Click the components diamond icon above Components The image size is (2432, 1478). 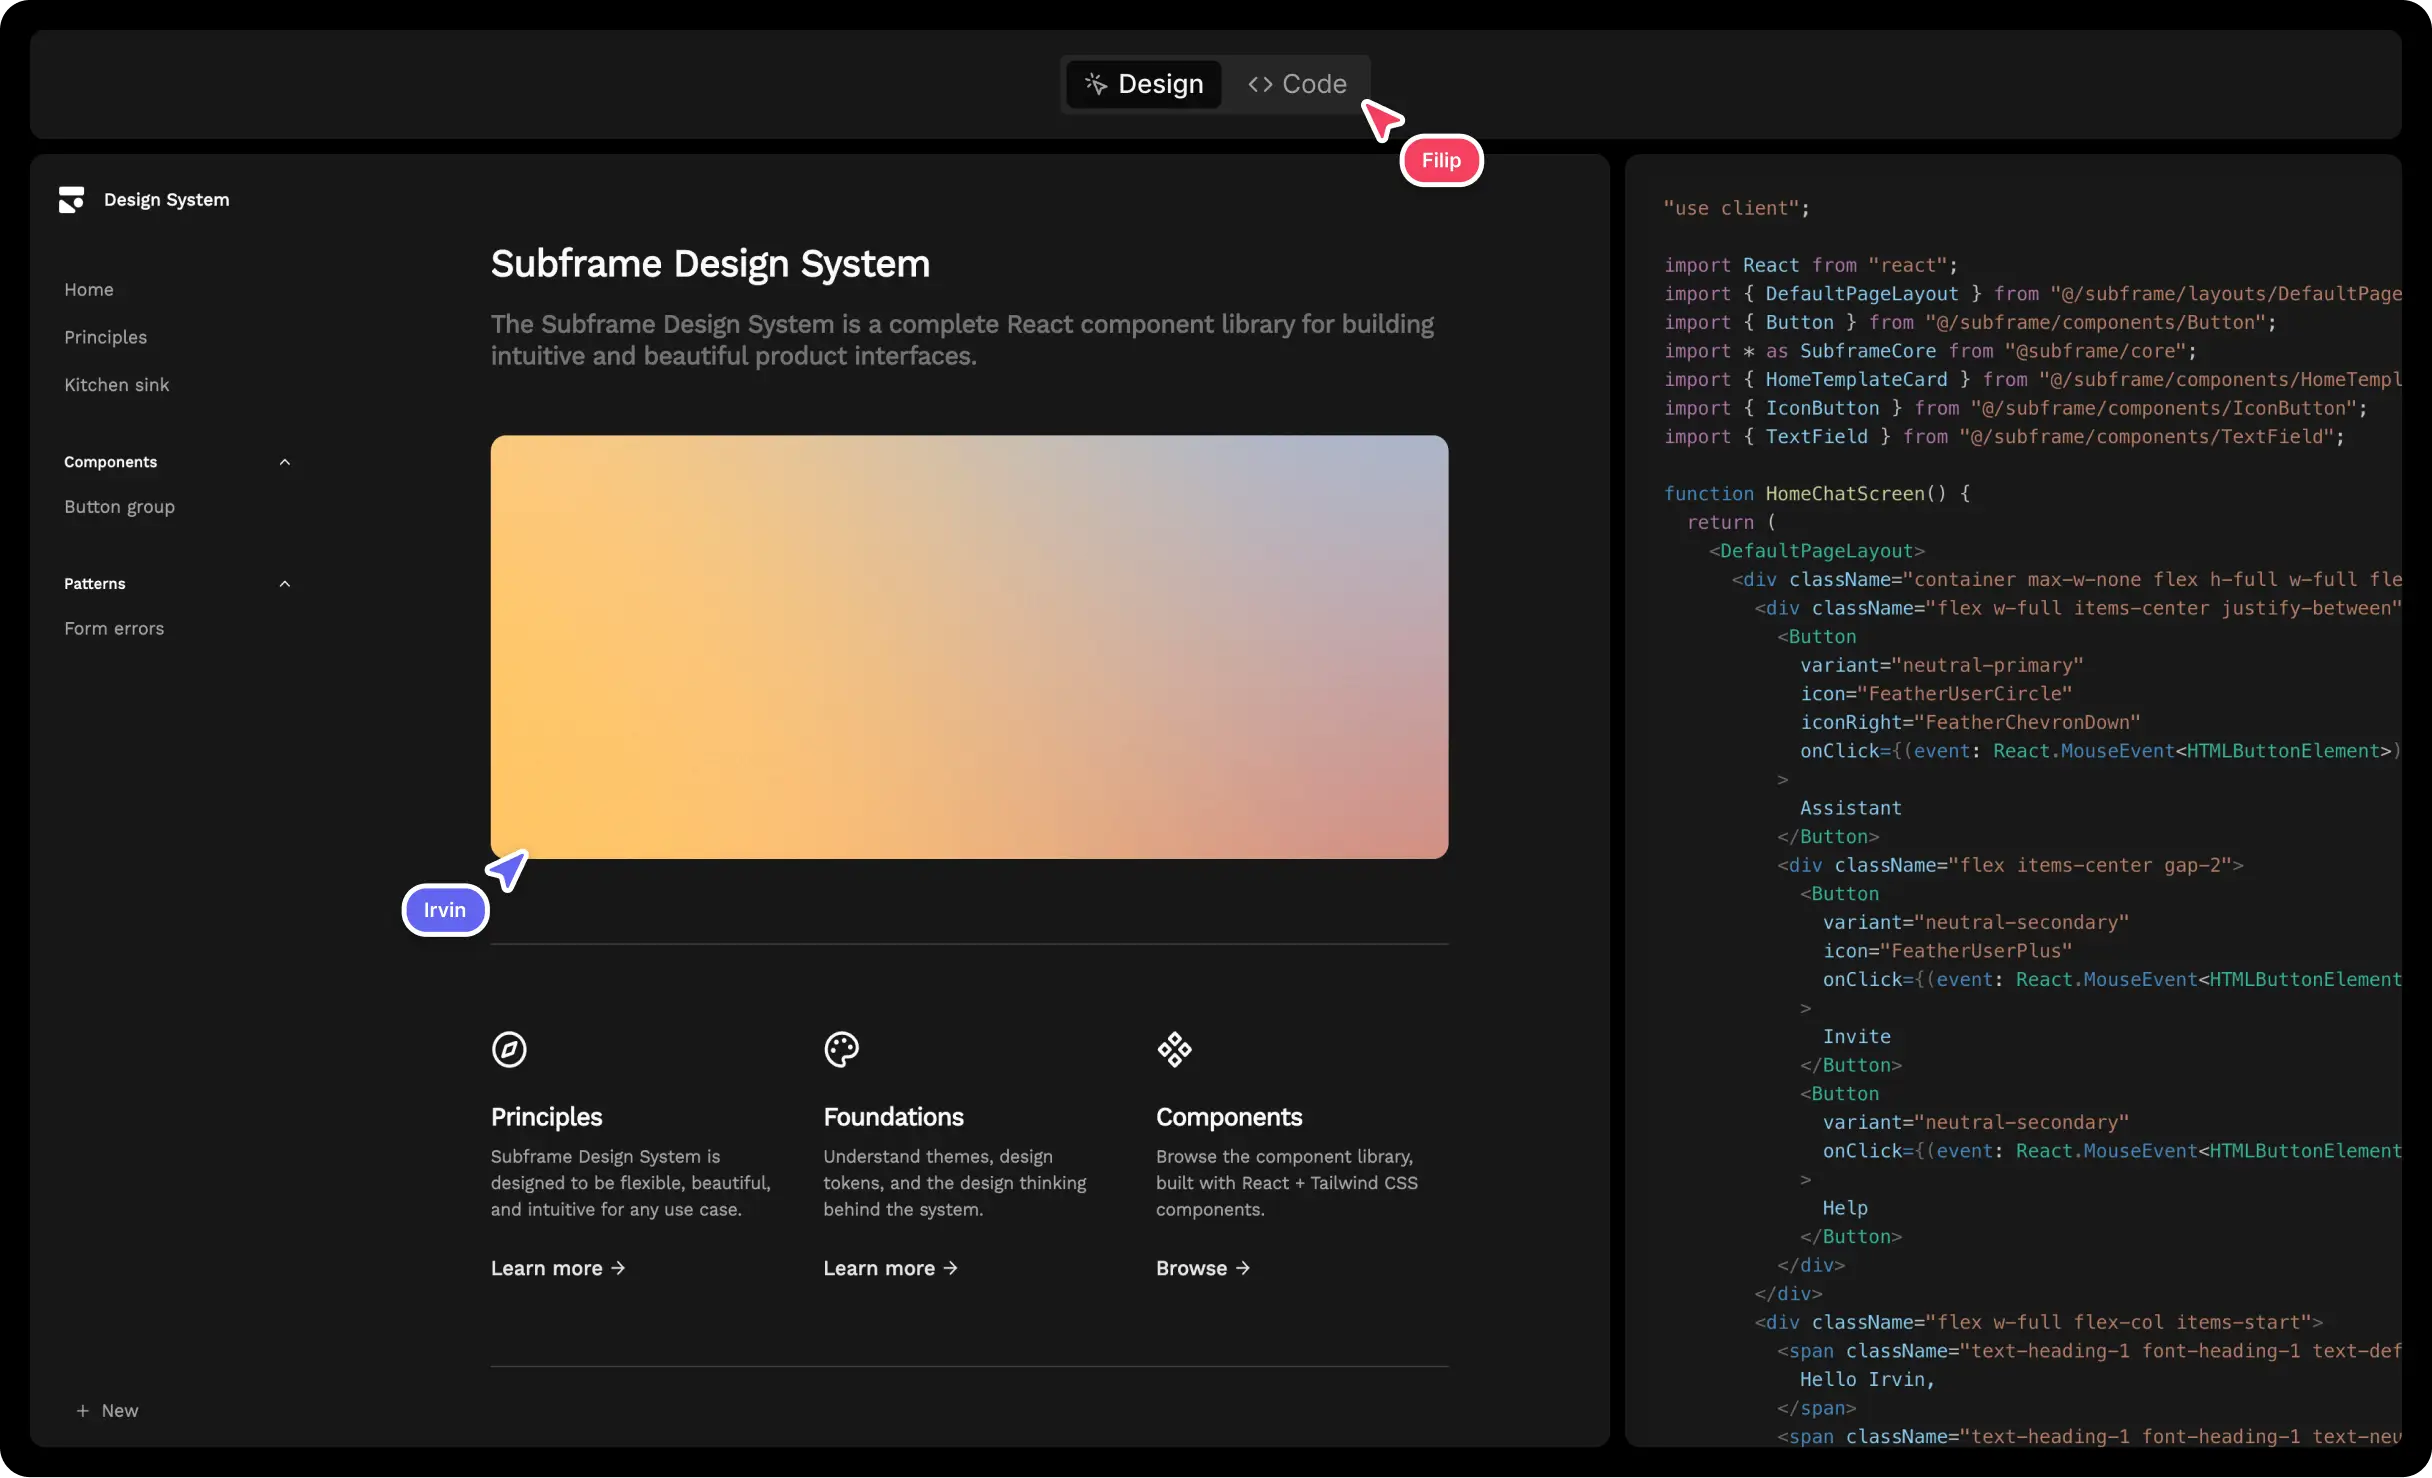(x=1174, y=1049)
